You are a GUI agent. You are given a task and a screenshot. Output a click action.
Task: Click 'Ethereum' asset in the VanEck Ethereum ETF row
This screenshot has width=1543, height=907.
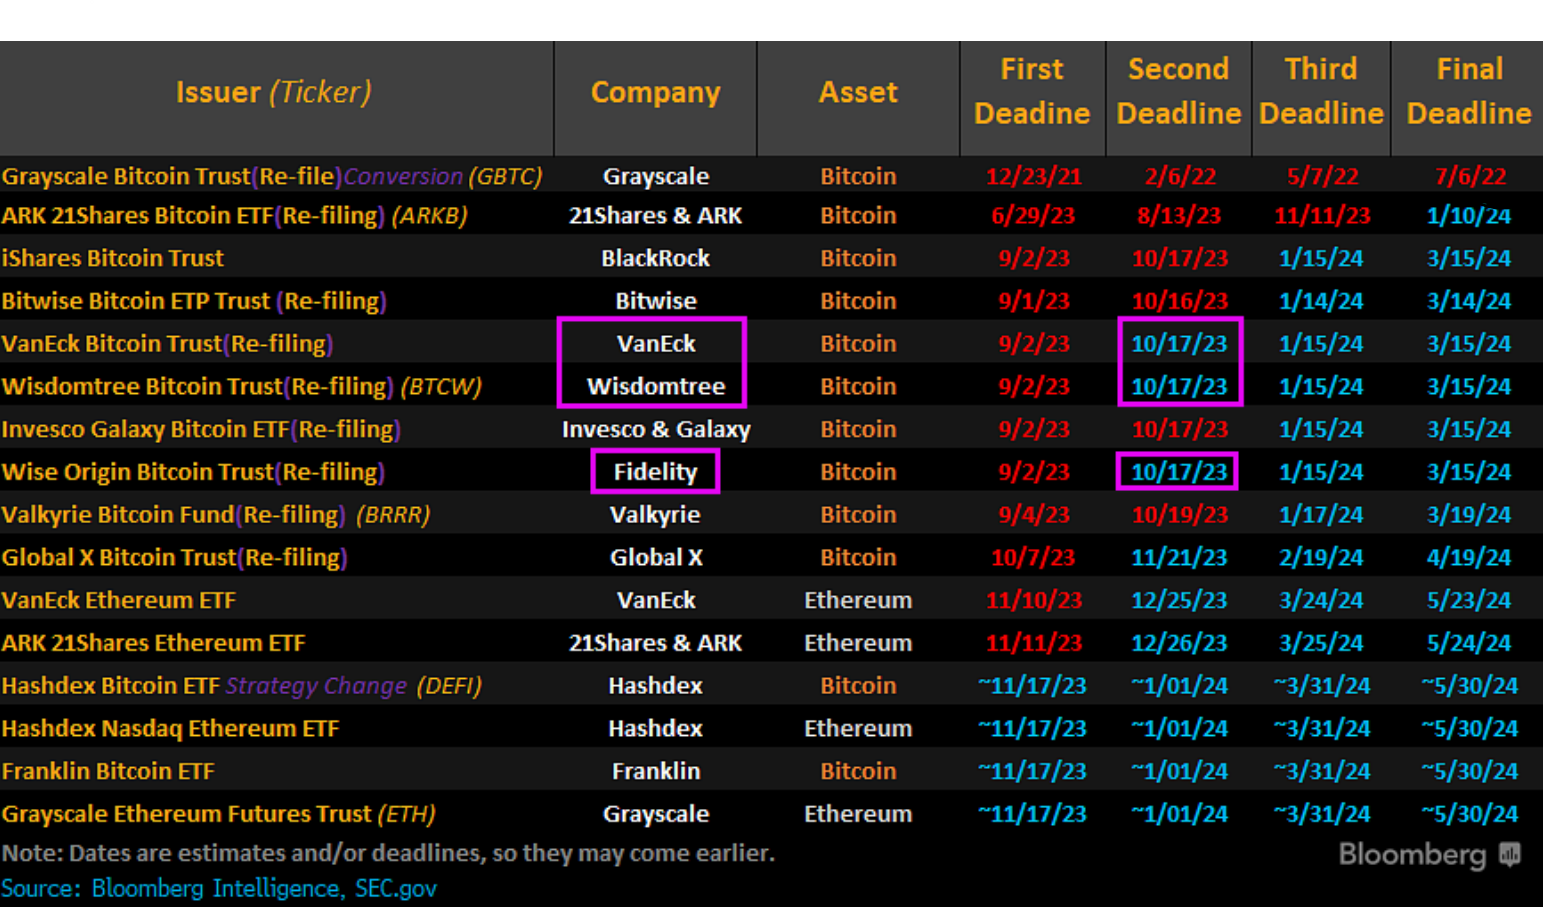pos(858,600)
